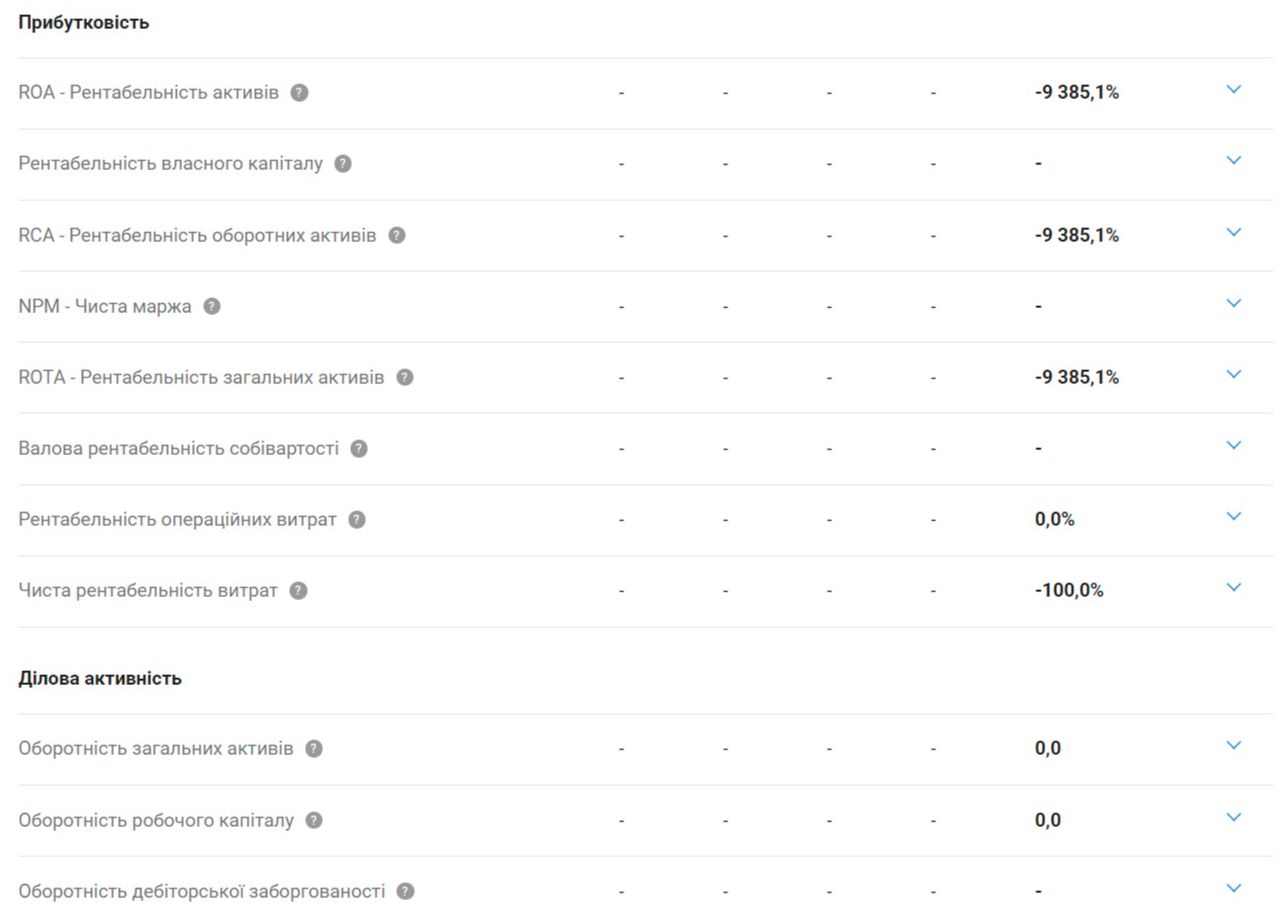Click help icon next to Рентабельність операційних витрат
Screen dimensions: 1283x910
(x=357, y=520)
